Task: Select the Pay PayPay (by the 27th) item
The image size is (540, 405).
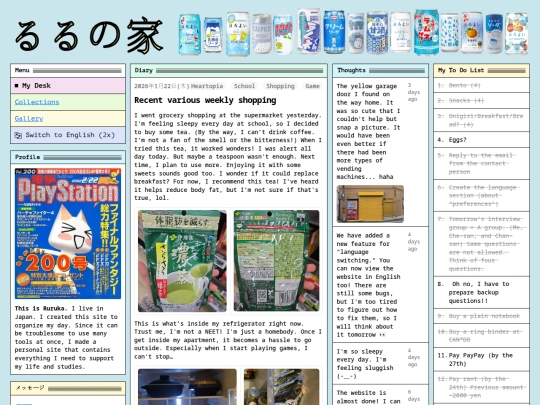Action: [x=481, y=360]
